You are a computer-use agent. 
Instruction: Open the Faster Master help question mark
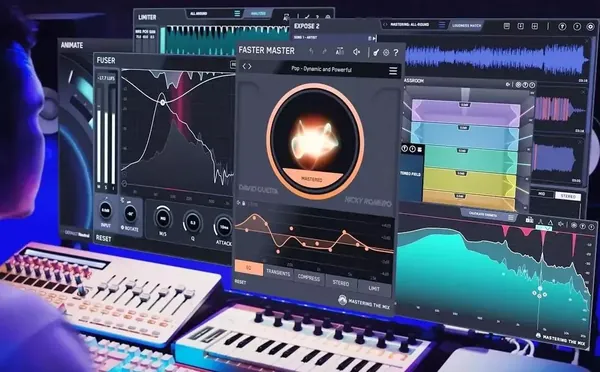pos(396,53)
